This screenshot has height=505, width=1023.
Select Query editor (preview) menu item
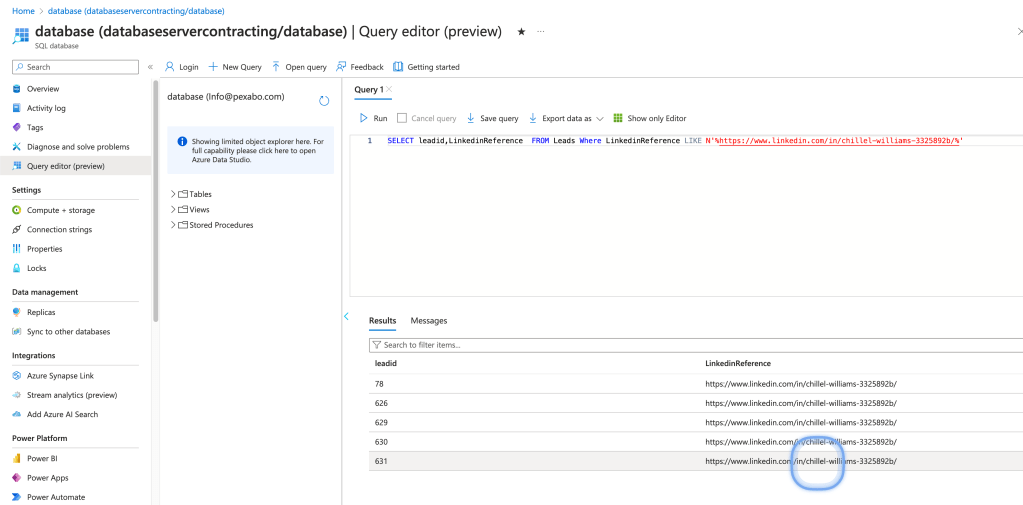coord(76,166)
